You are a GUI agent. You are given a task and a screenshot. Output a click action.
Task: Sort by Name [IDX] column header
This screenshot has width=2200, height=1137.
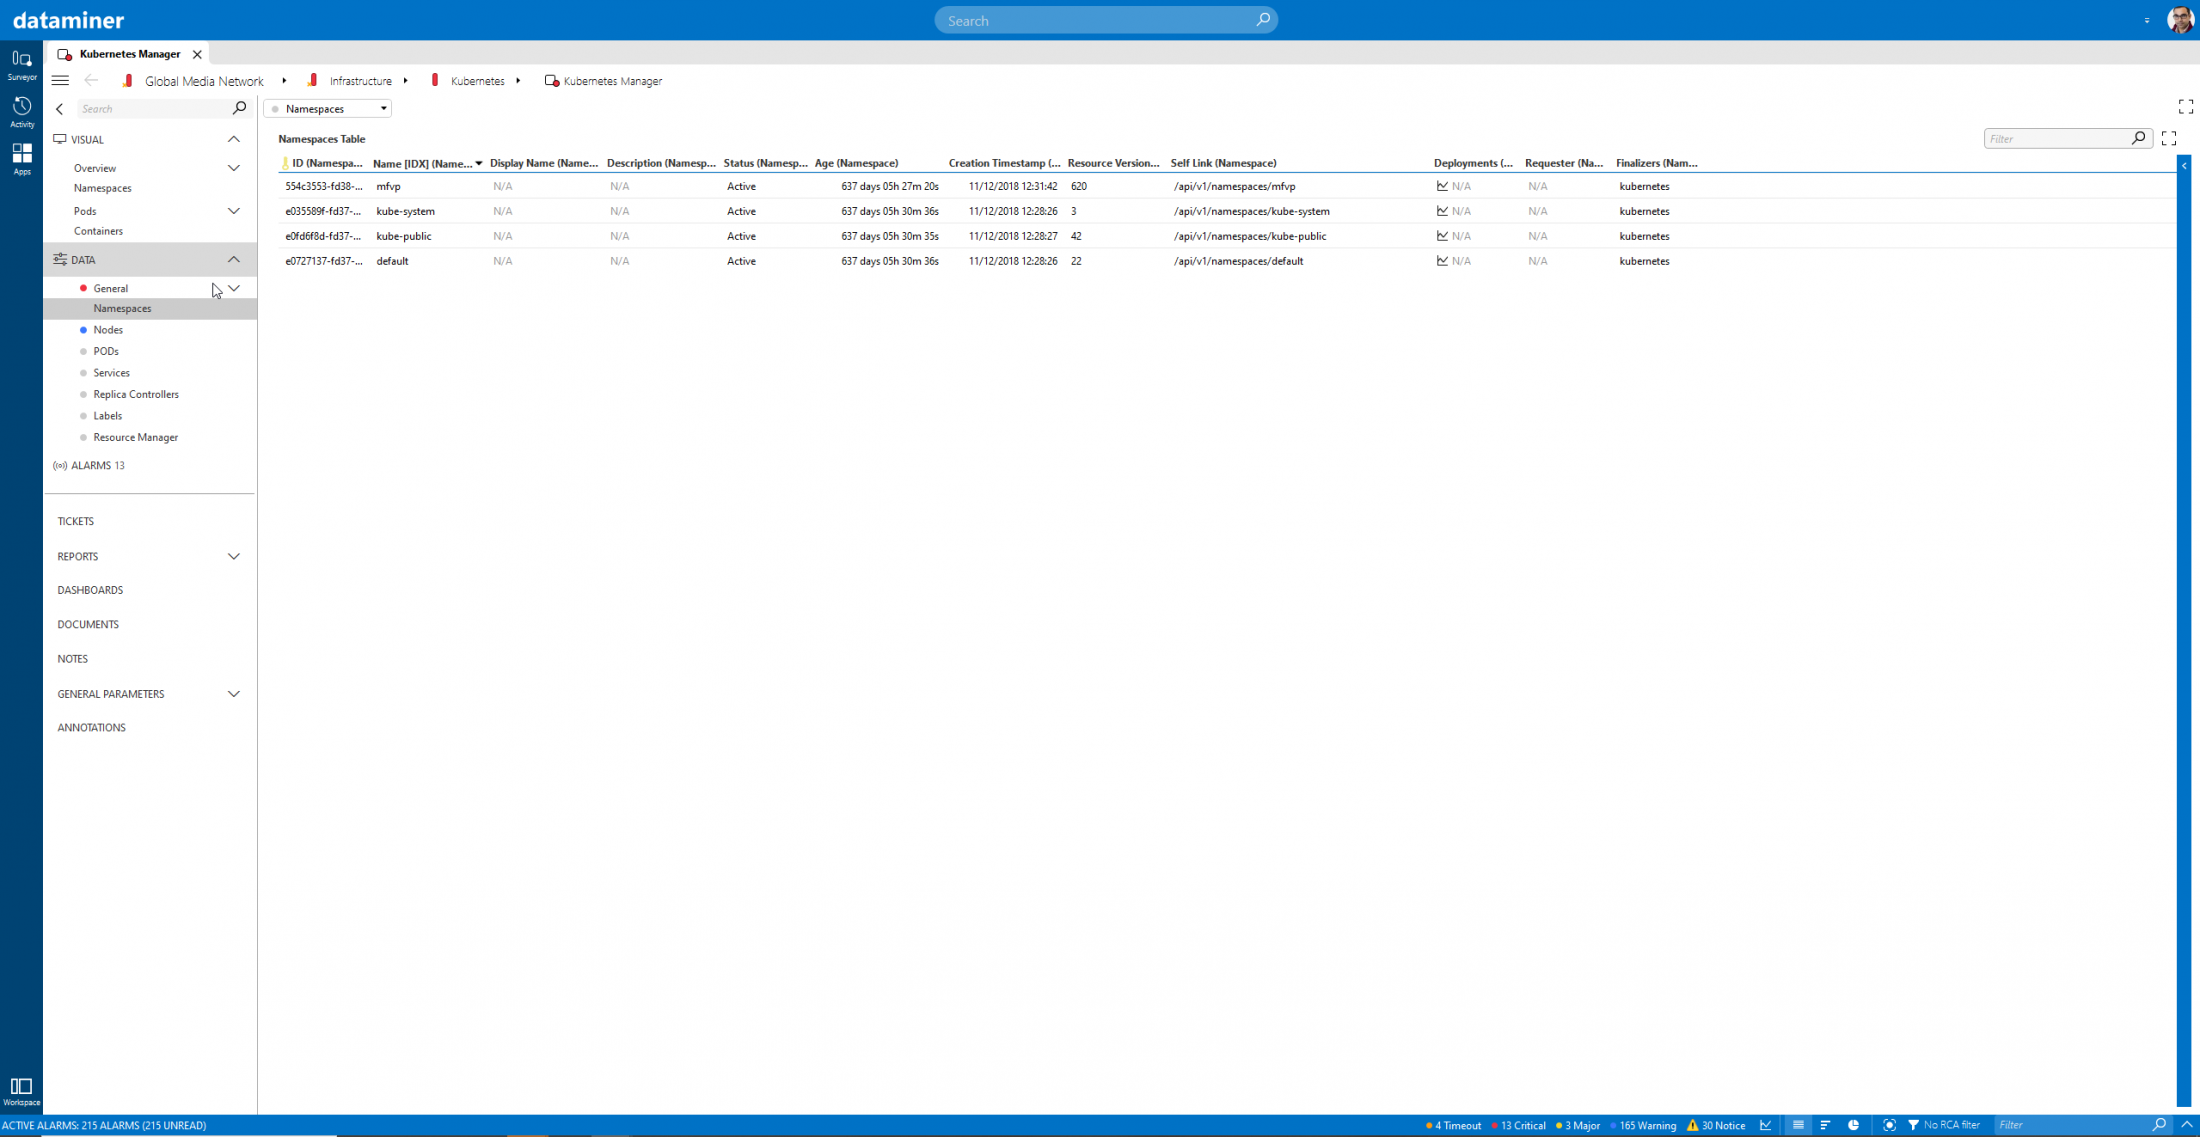(x=427, y=163)
